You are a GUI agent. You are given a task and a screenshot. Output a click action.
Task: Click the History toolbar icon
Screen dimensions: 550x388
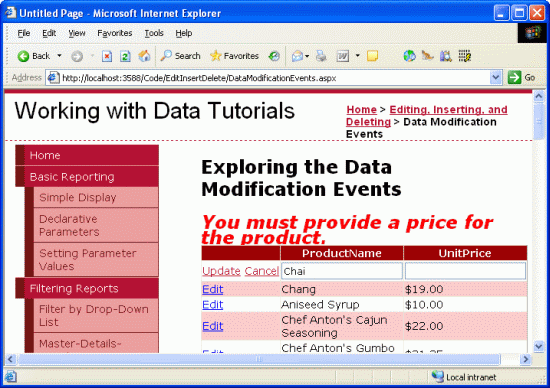[274, 56]
